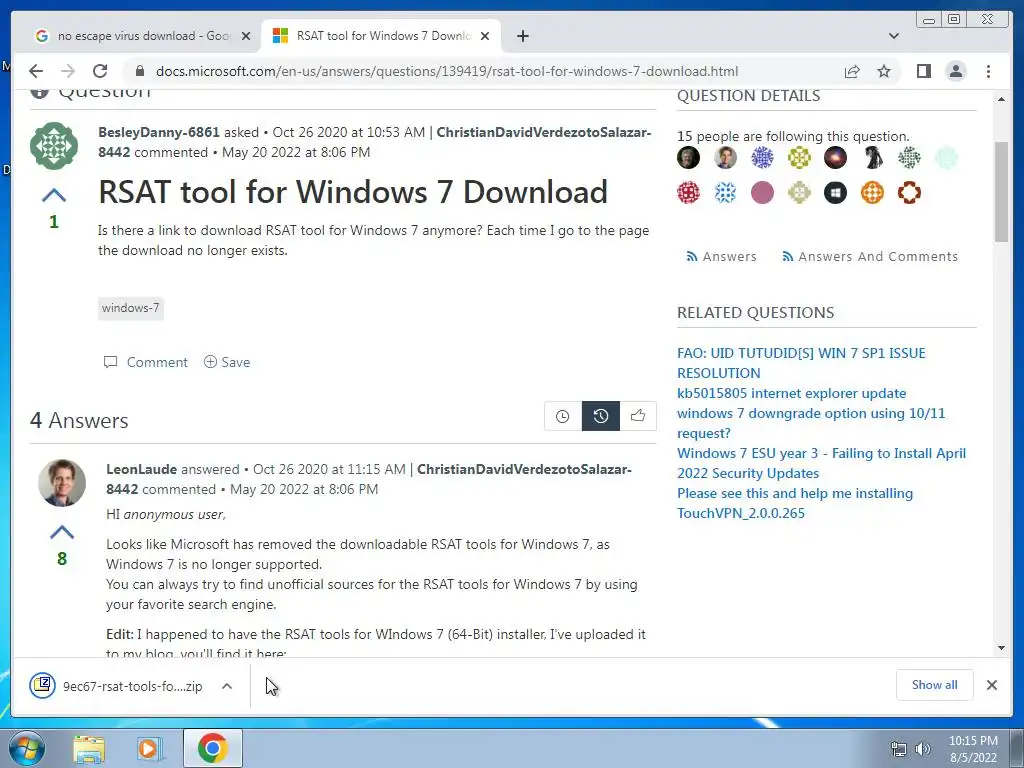View site information via padlock icon

coord(139,71)
